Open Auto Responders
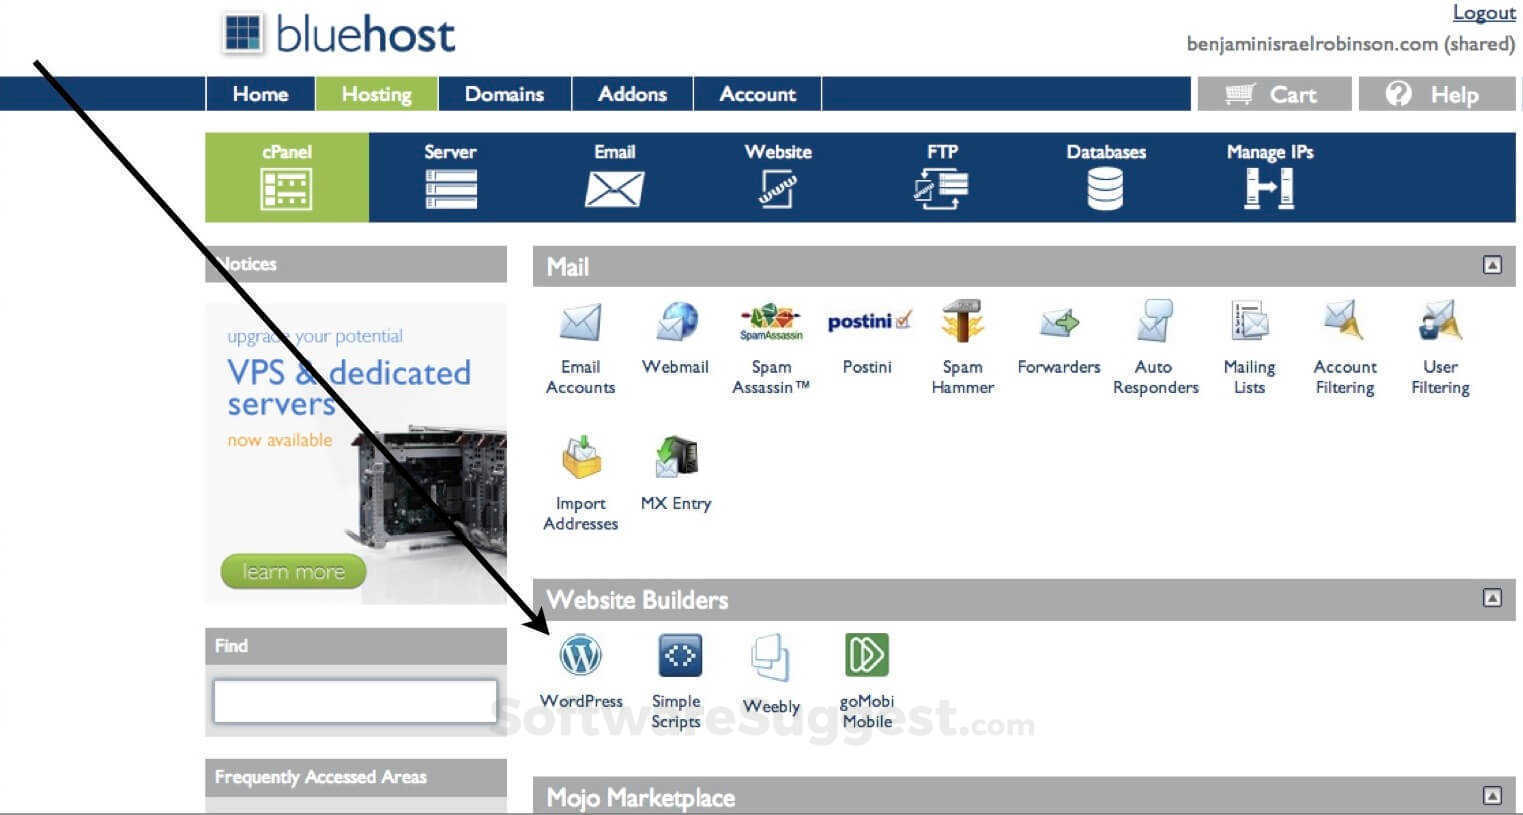 tap(1155, 348)
